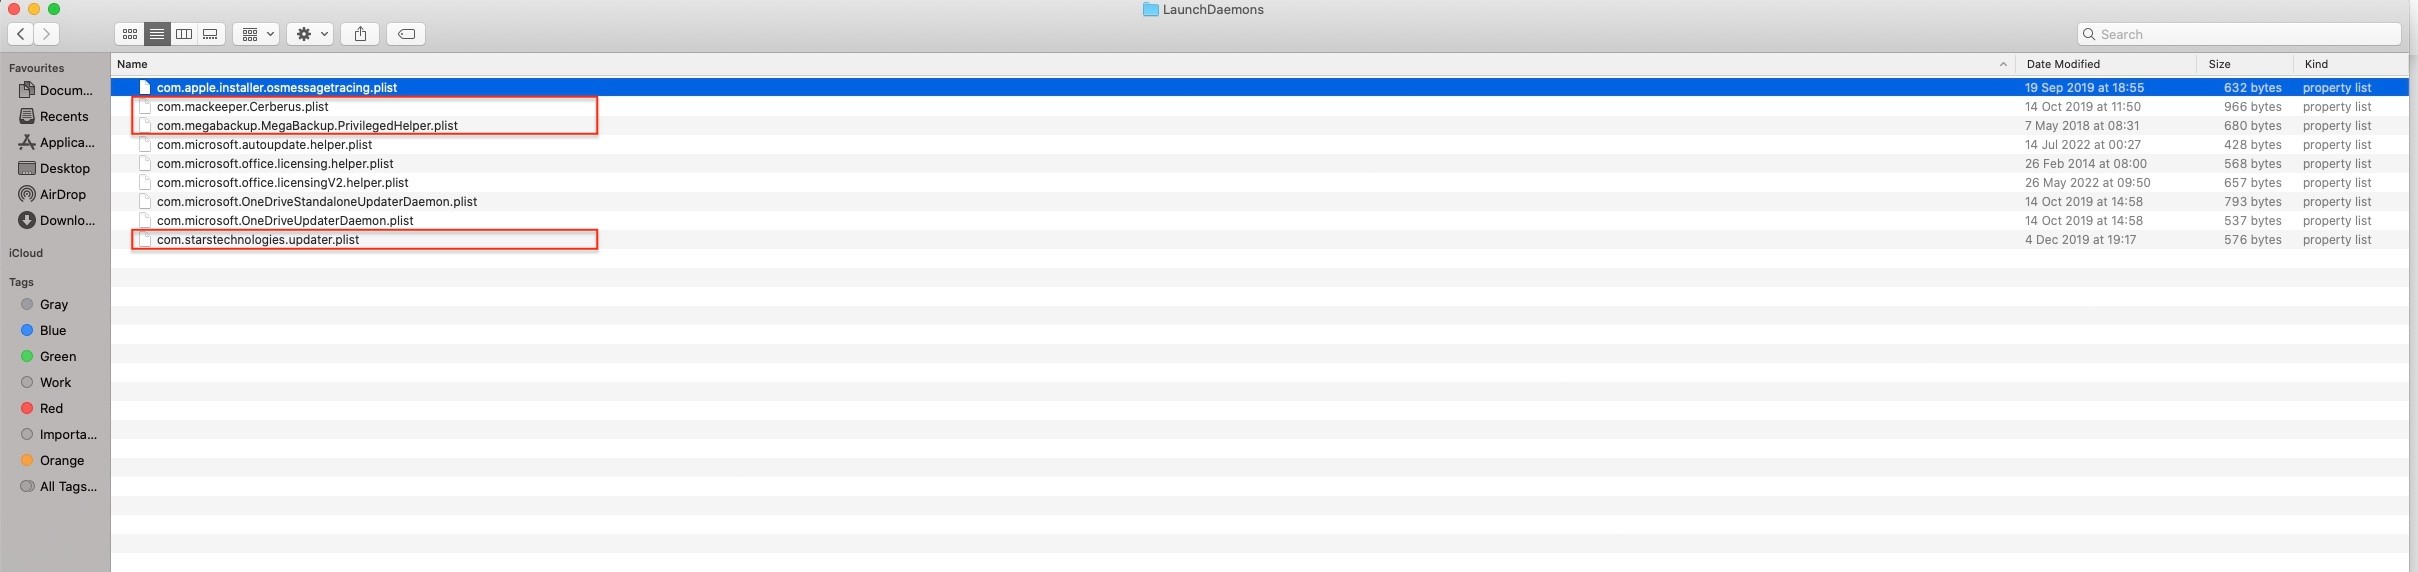The image size is (2418, 572).
Task: Open Applications in the sidebar
Action: (57, 142)
